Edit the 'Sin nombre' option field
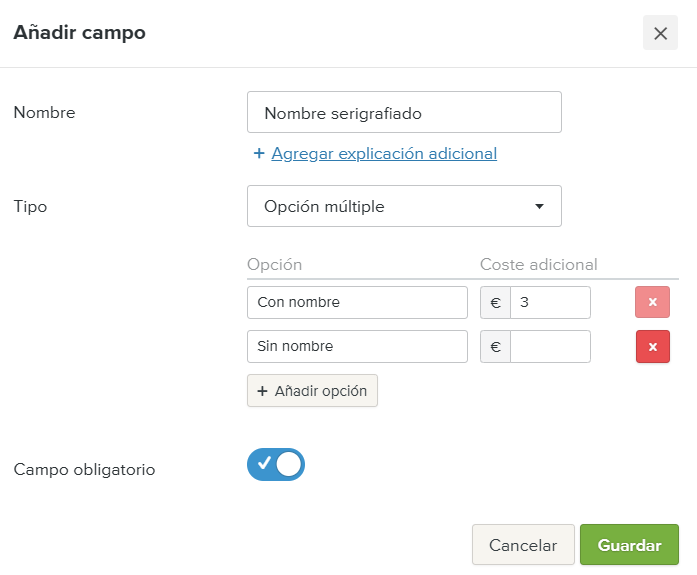This screenshot has height=575, width=697. click(x=357, y=346)
